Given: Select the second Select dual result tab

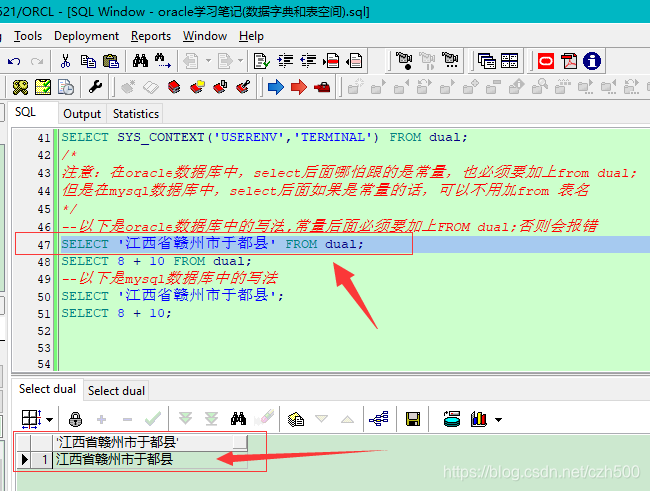Looking at the screenshot, I should coord(116,391).
